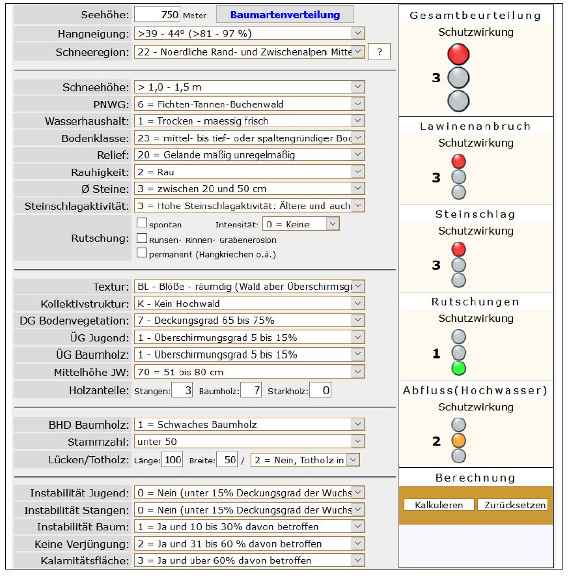Open the Ø Steine dropdown
569x576 pixels.
point(249,188)
